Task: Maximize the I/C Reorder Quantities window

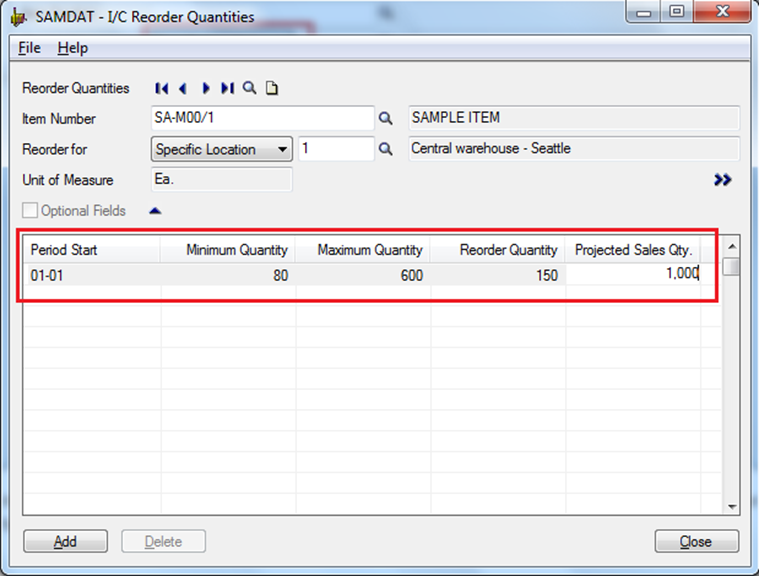Action: (x=677, y=12)
